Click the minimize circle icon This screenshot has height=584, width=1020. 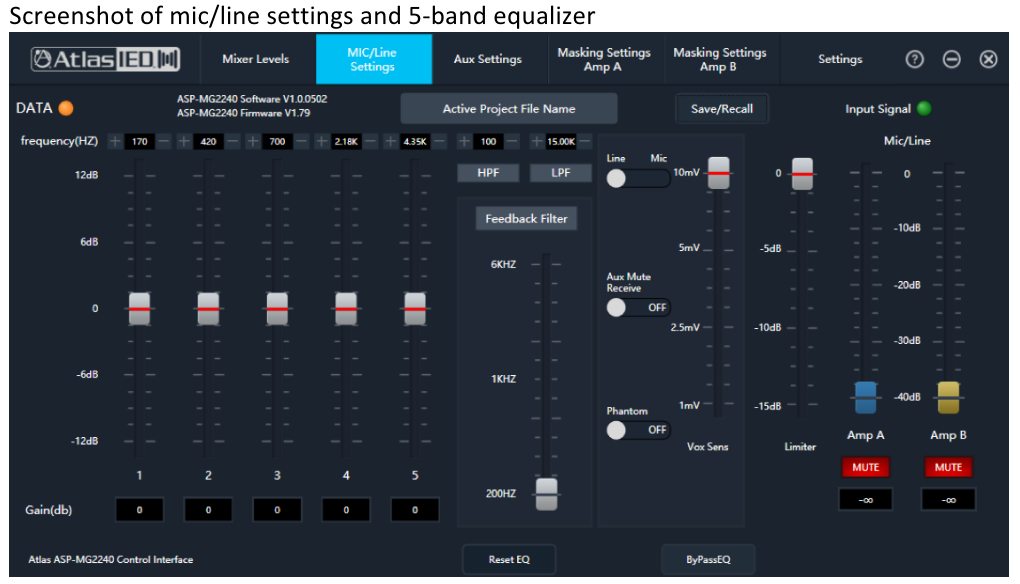pyautogui.click(x=952, y=60)
